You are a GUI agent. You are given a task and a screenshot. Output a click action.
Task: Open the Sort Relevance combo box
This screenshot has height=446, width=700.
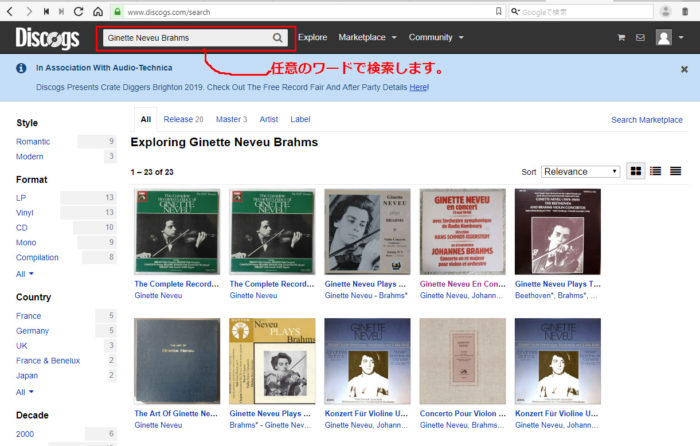580,171
